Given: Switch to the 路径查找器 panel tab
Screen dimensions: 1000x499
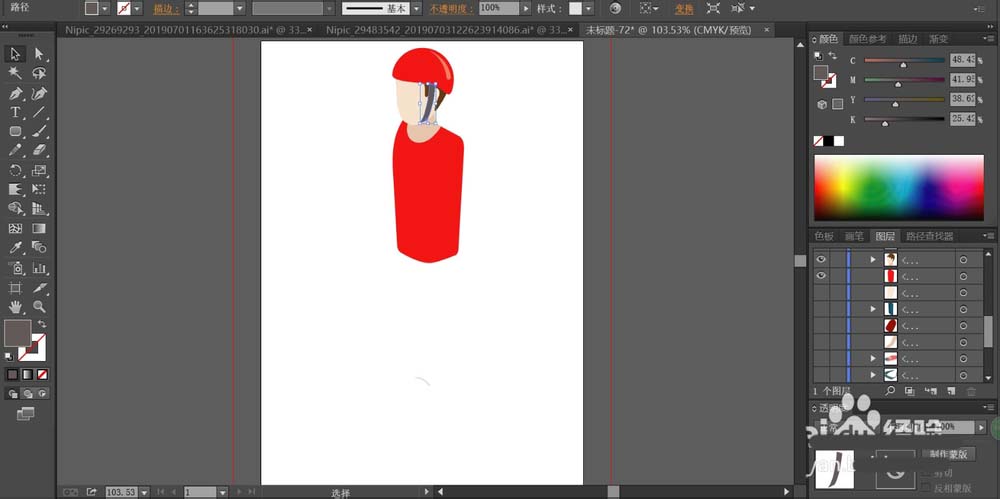Looking at the screenshot, I should (930, 237).
